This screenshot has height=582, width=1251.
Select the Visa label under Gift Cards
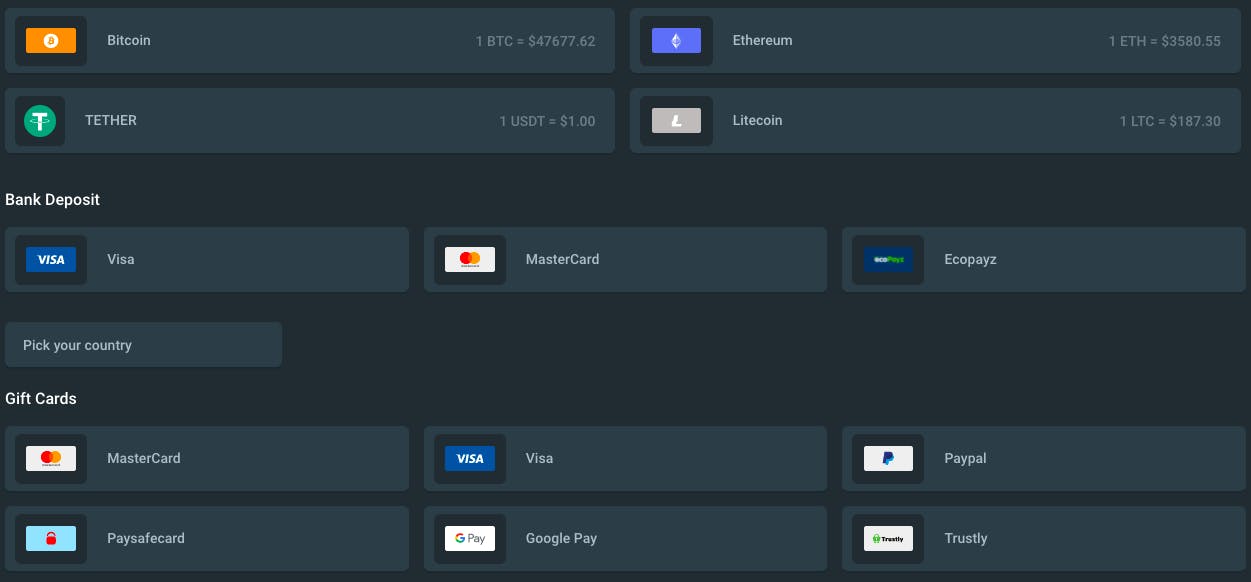[x=539, y=459]
